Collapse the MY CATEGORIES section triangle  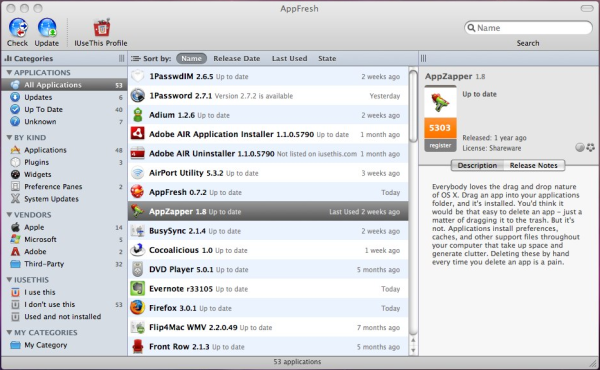[x=9, y=333]
